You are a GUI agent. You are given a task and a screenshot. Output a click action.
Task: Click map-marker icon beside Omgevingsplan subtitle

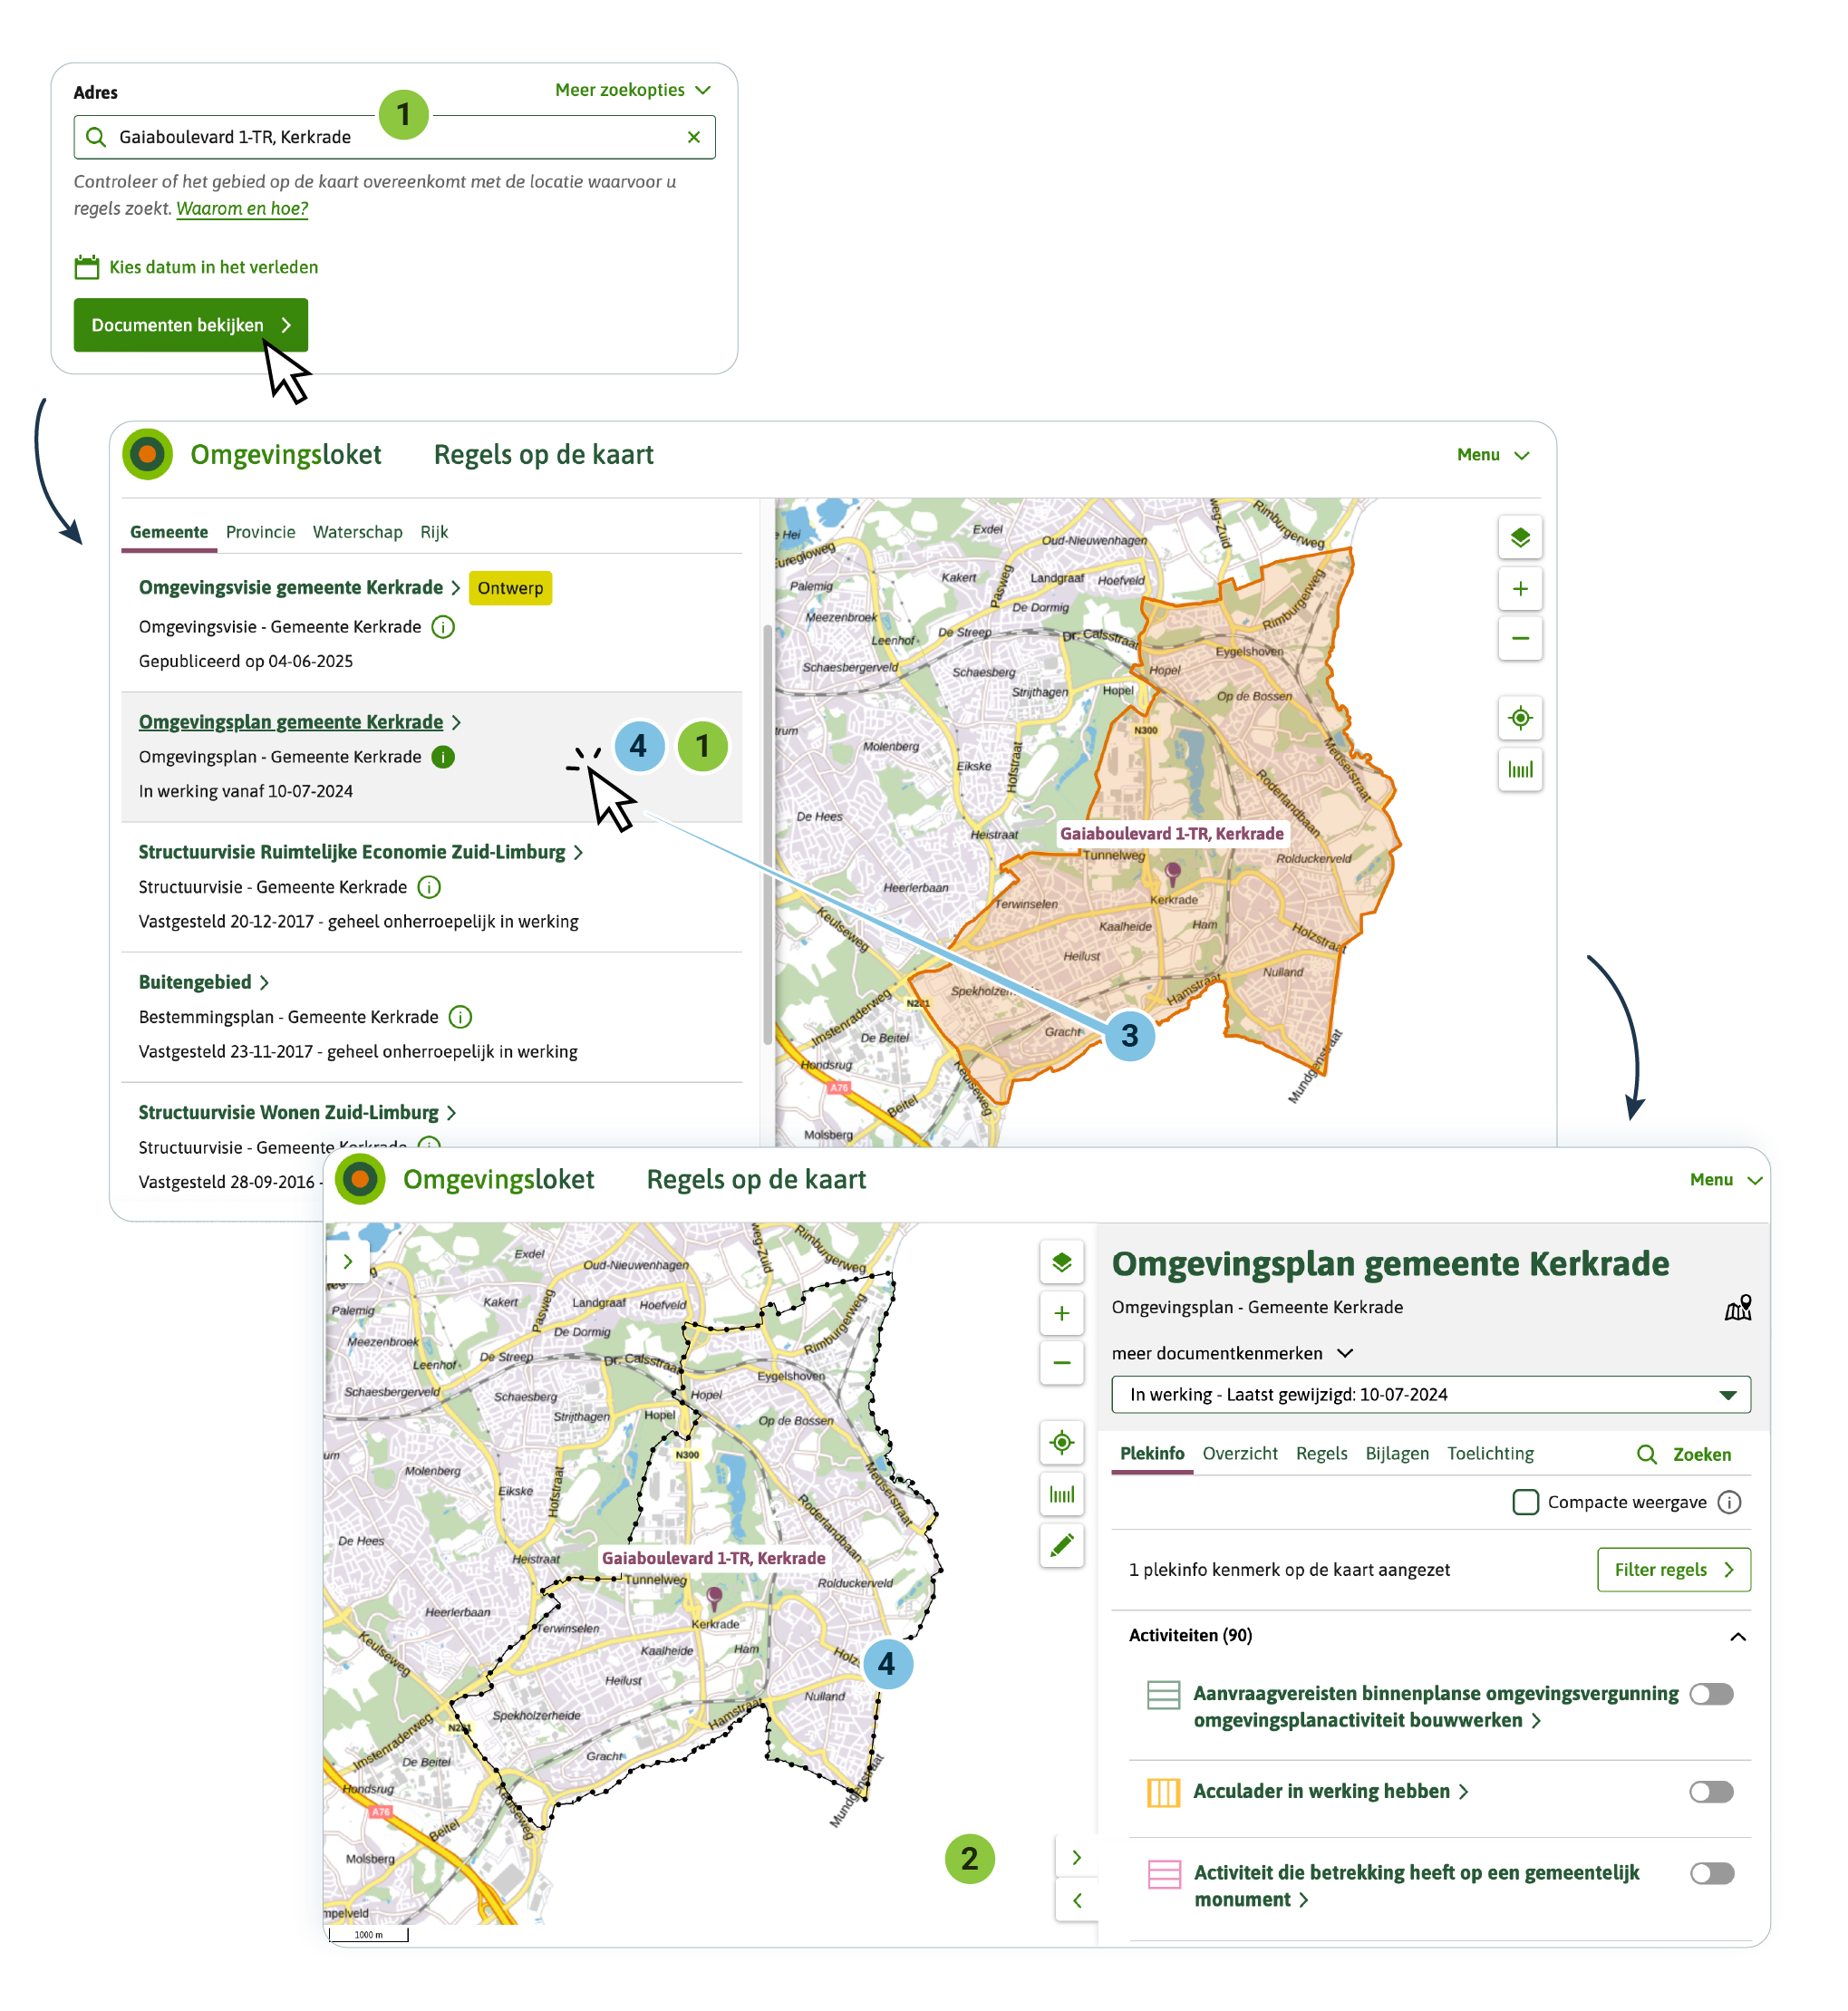point(1737,1307)
